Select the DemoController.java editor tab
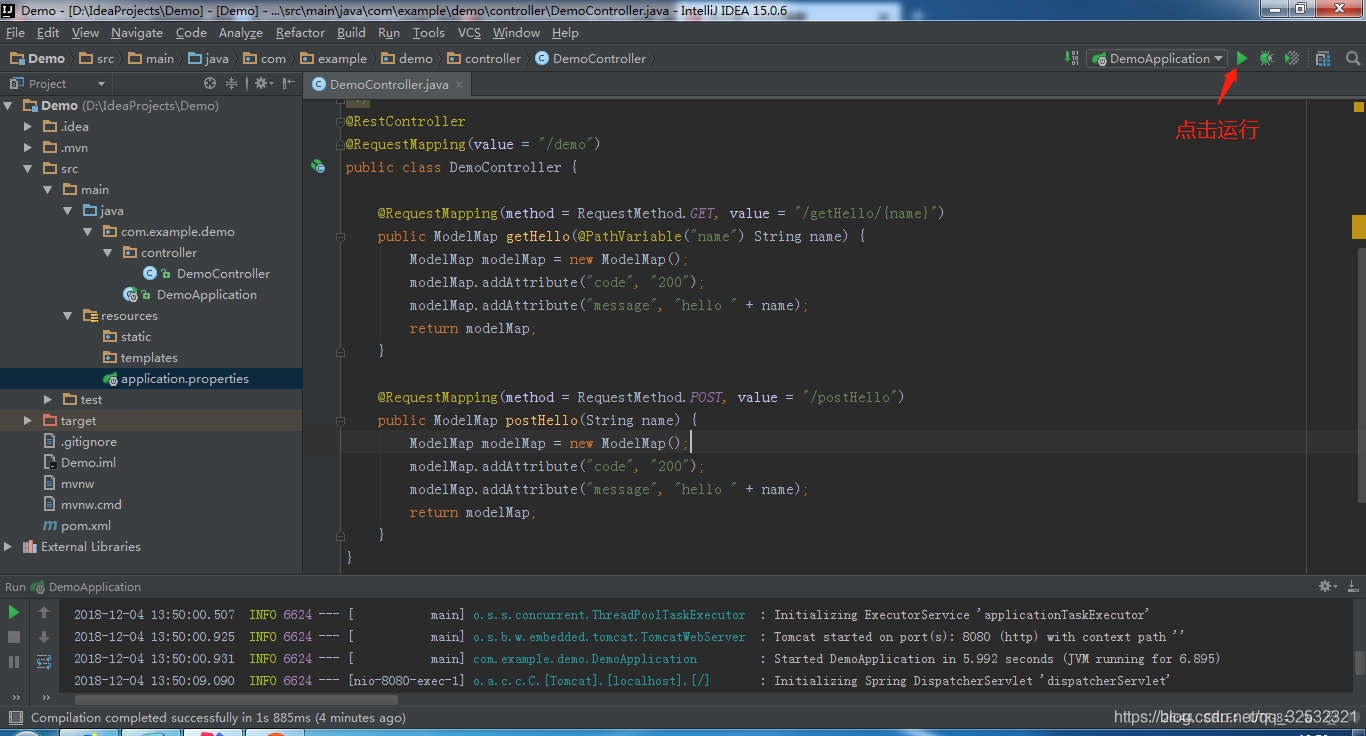Viewport: 1366px width, 736px height. pyautogui.click(x=389, y=84)
